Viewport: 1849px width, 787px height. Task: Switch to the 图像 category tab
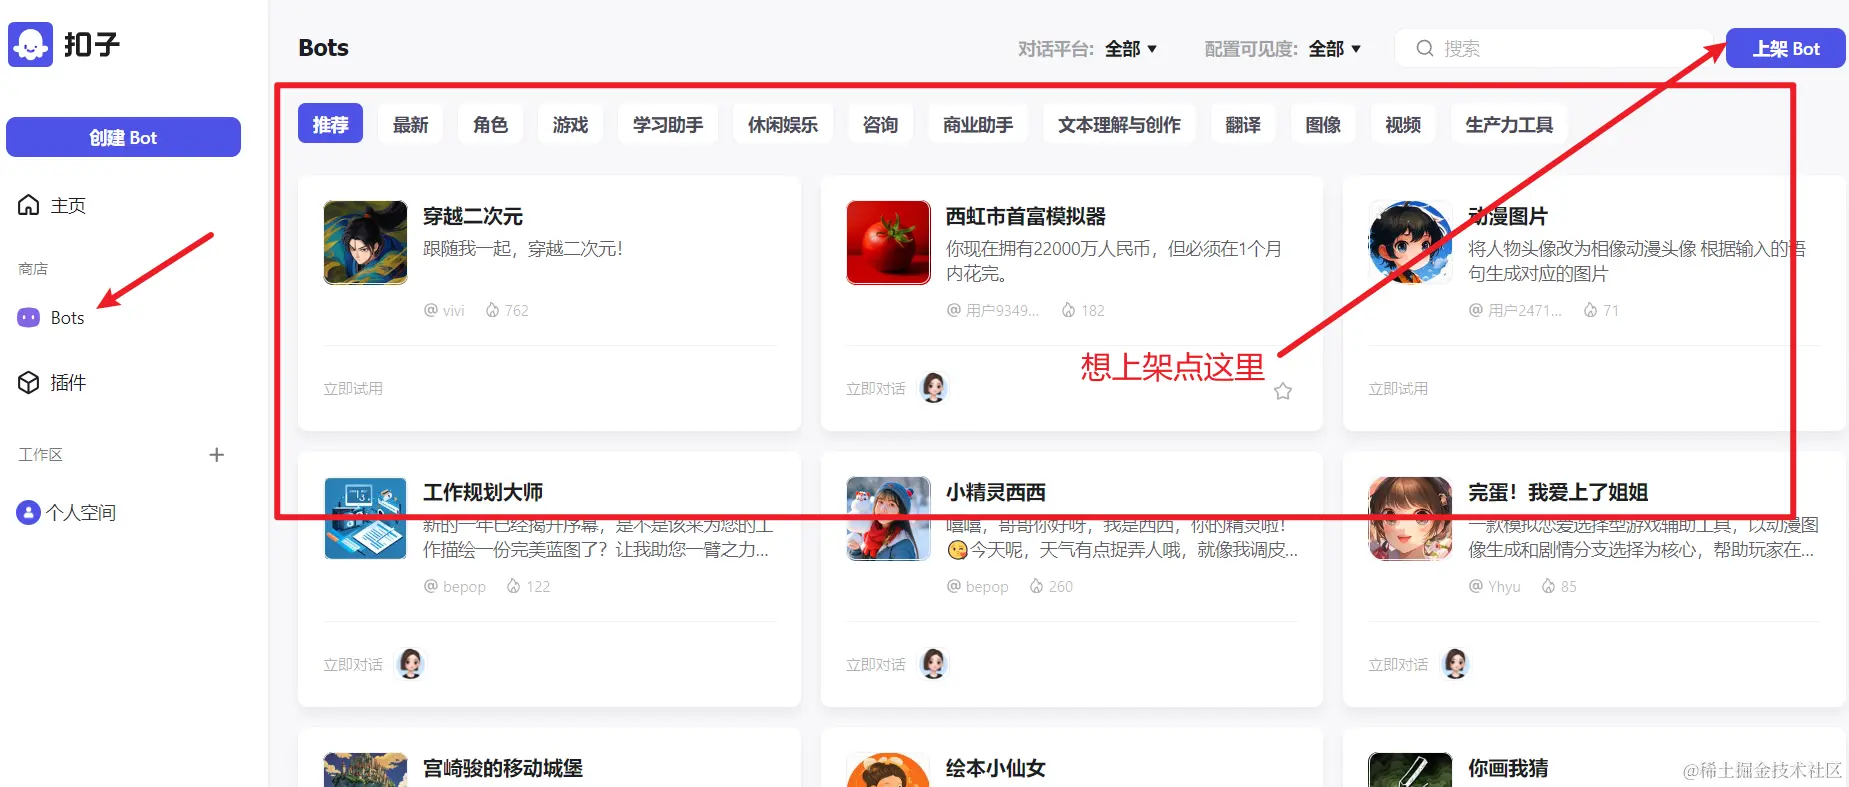coord(1323,124)
